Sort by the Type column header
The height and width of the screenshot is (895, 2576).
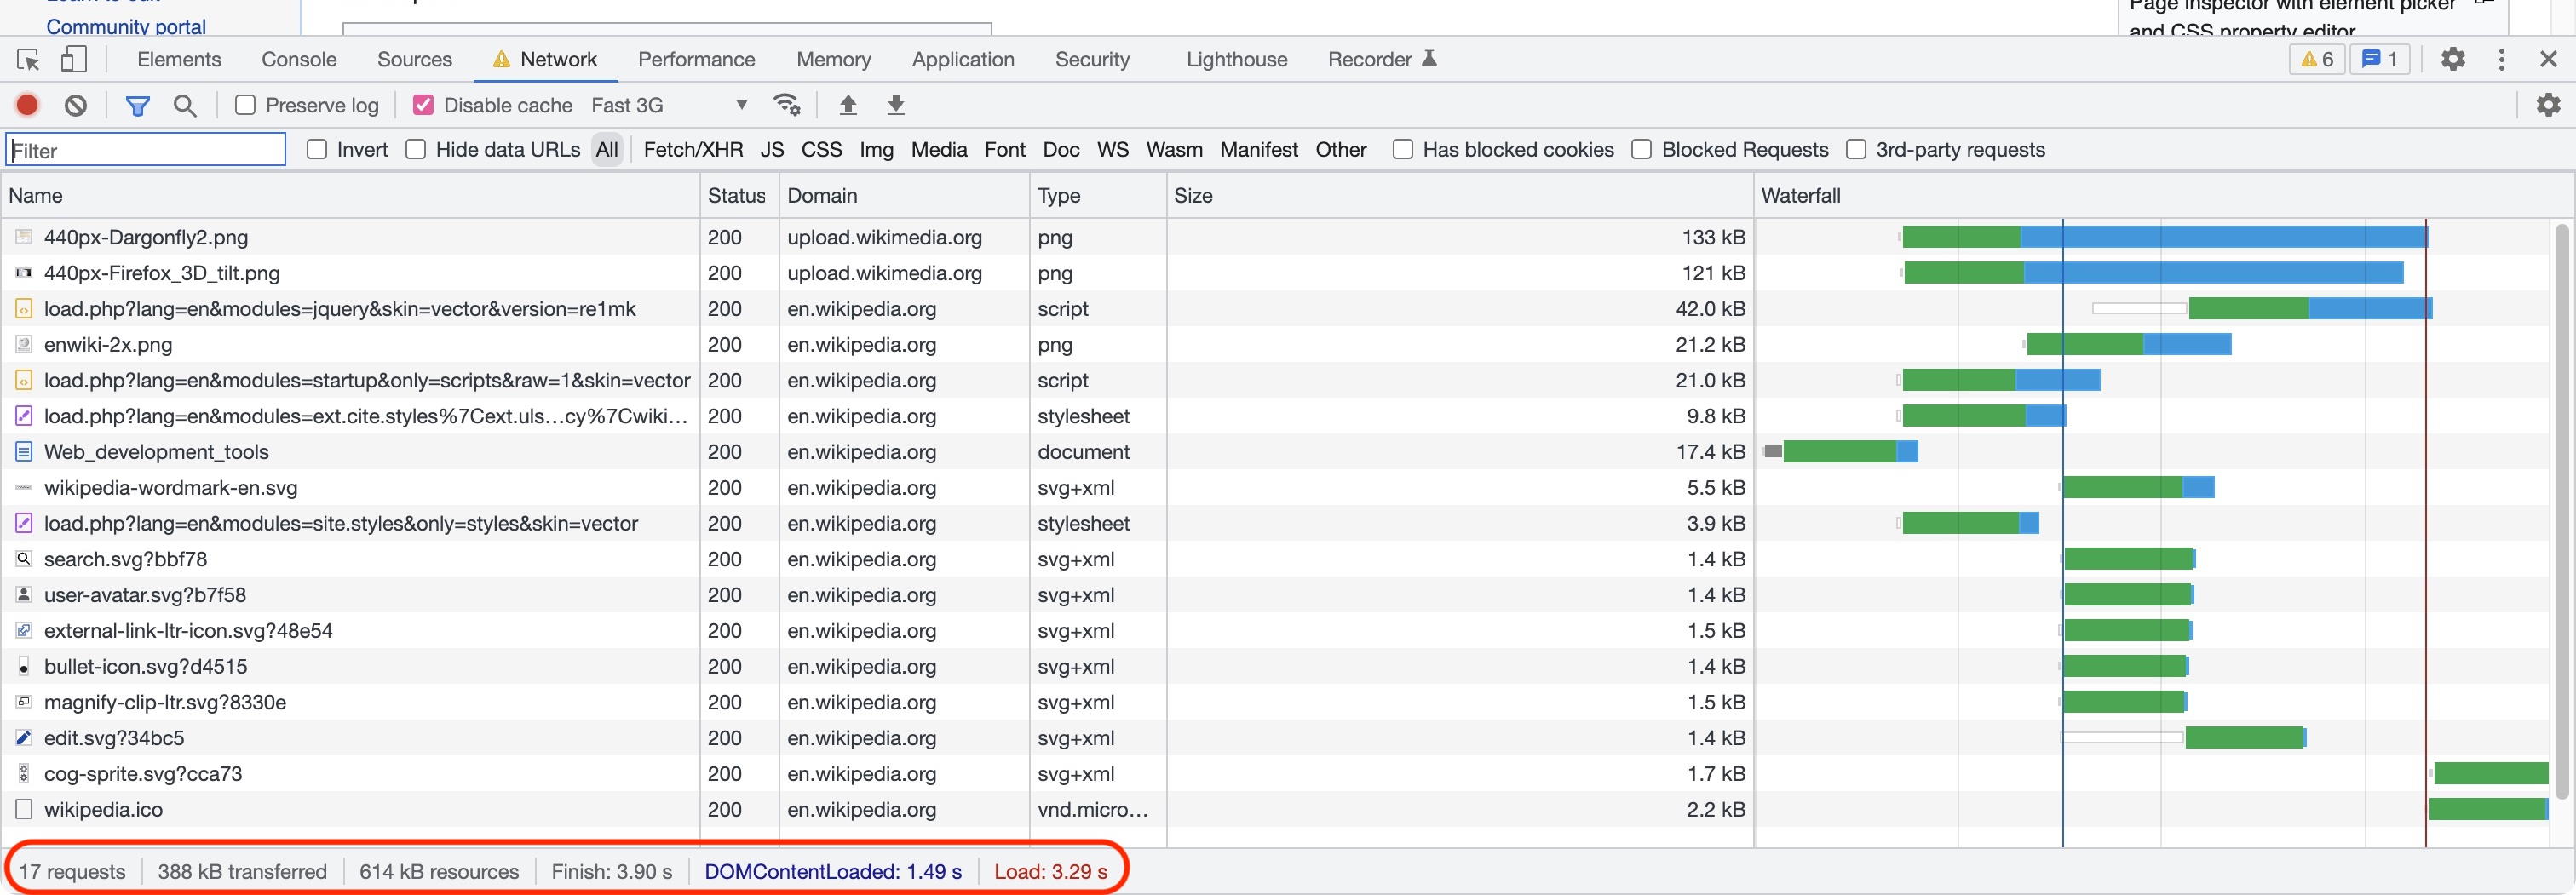click(x=1098, y=196)
